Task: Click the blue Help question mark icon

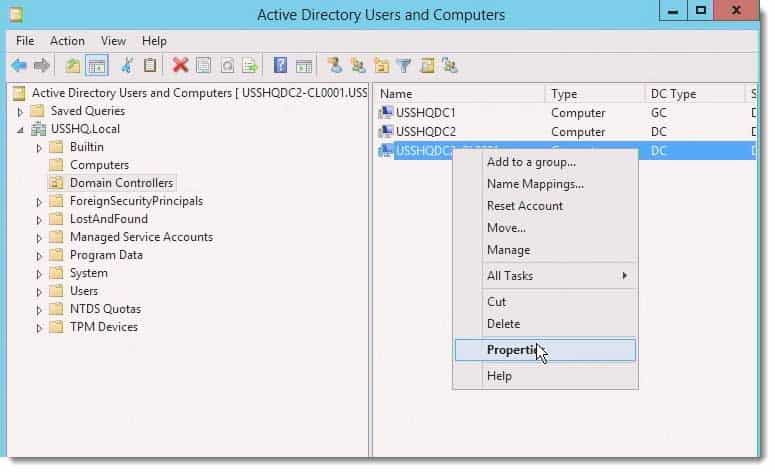Action: pos(280,65)
